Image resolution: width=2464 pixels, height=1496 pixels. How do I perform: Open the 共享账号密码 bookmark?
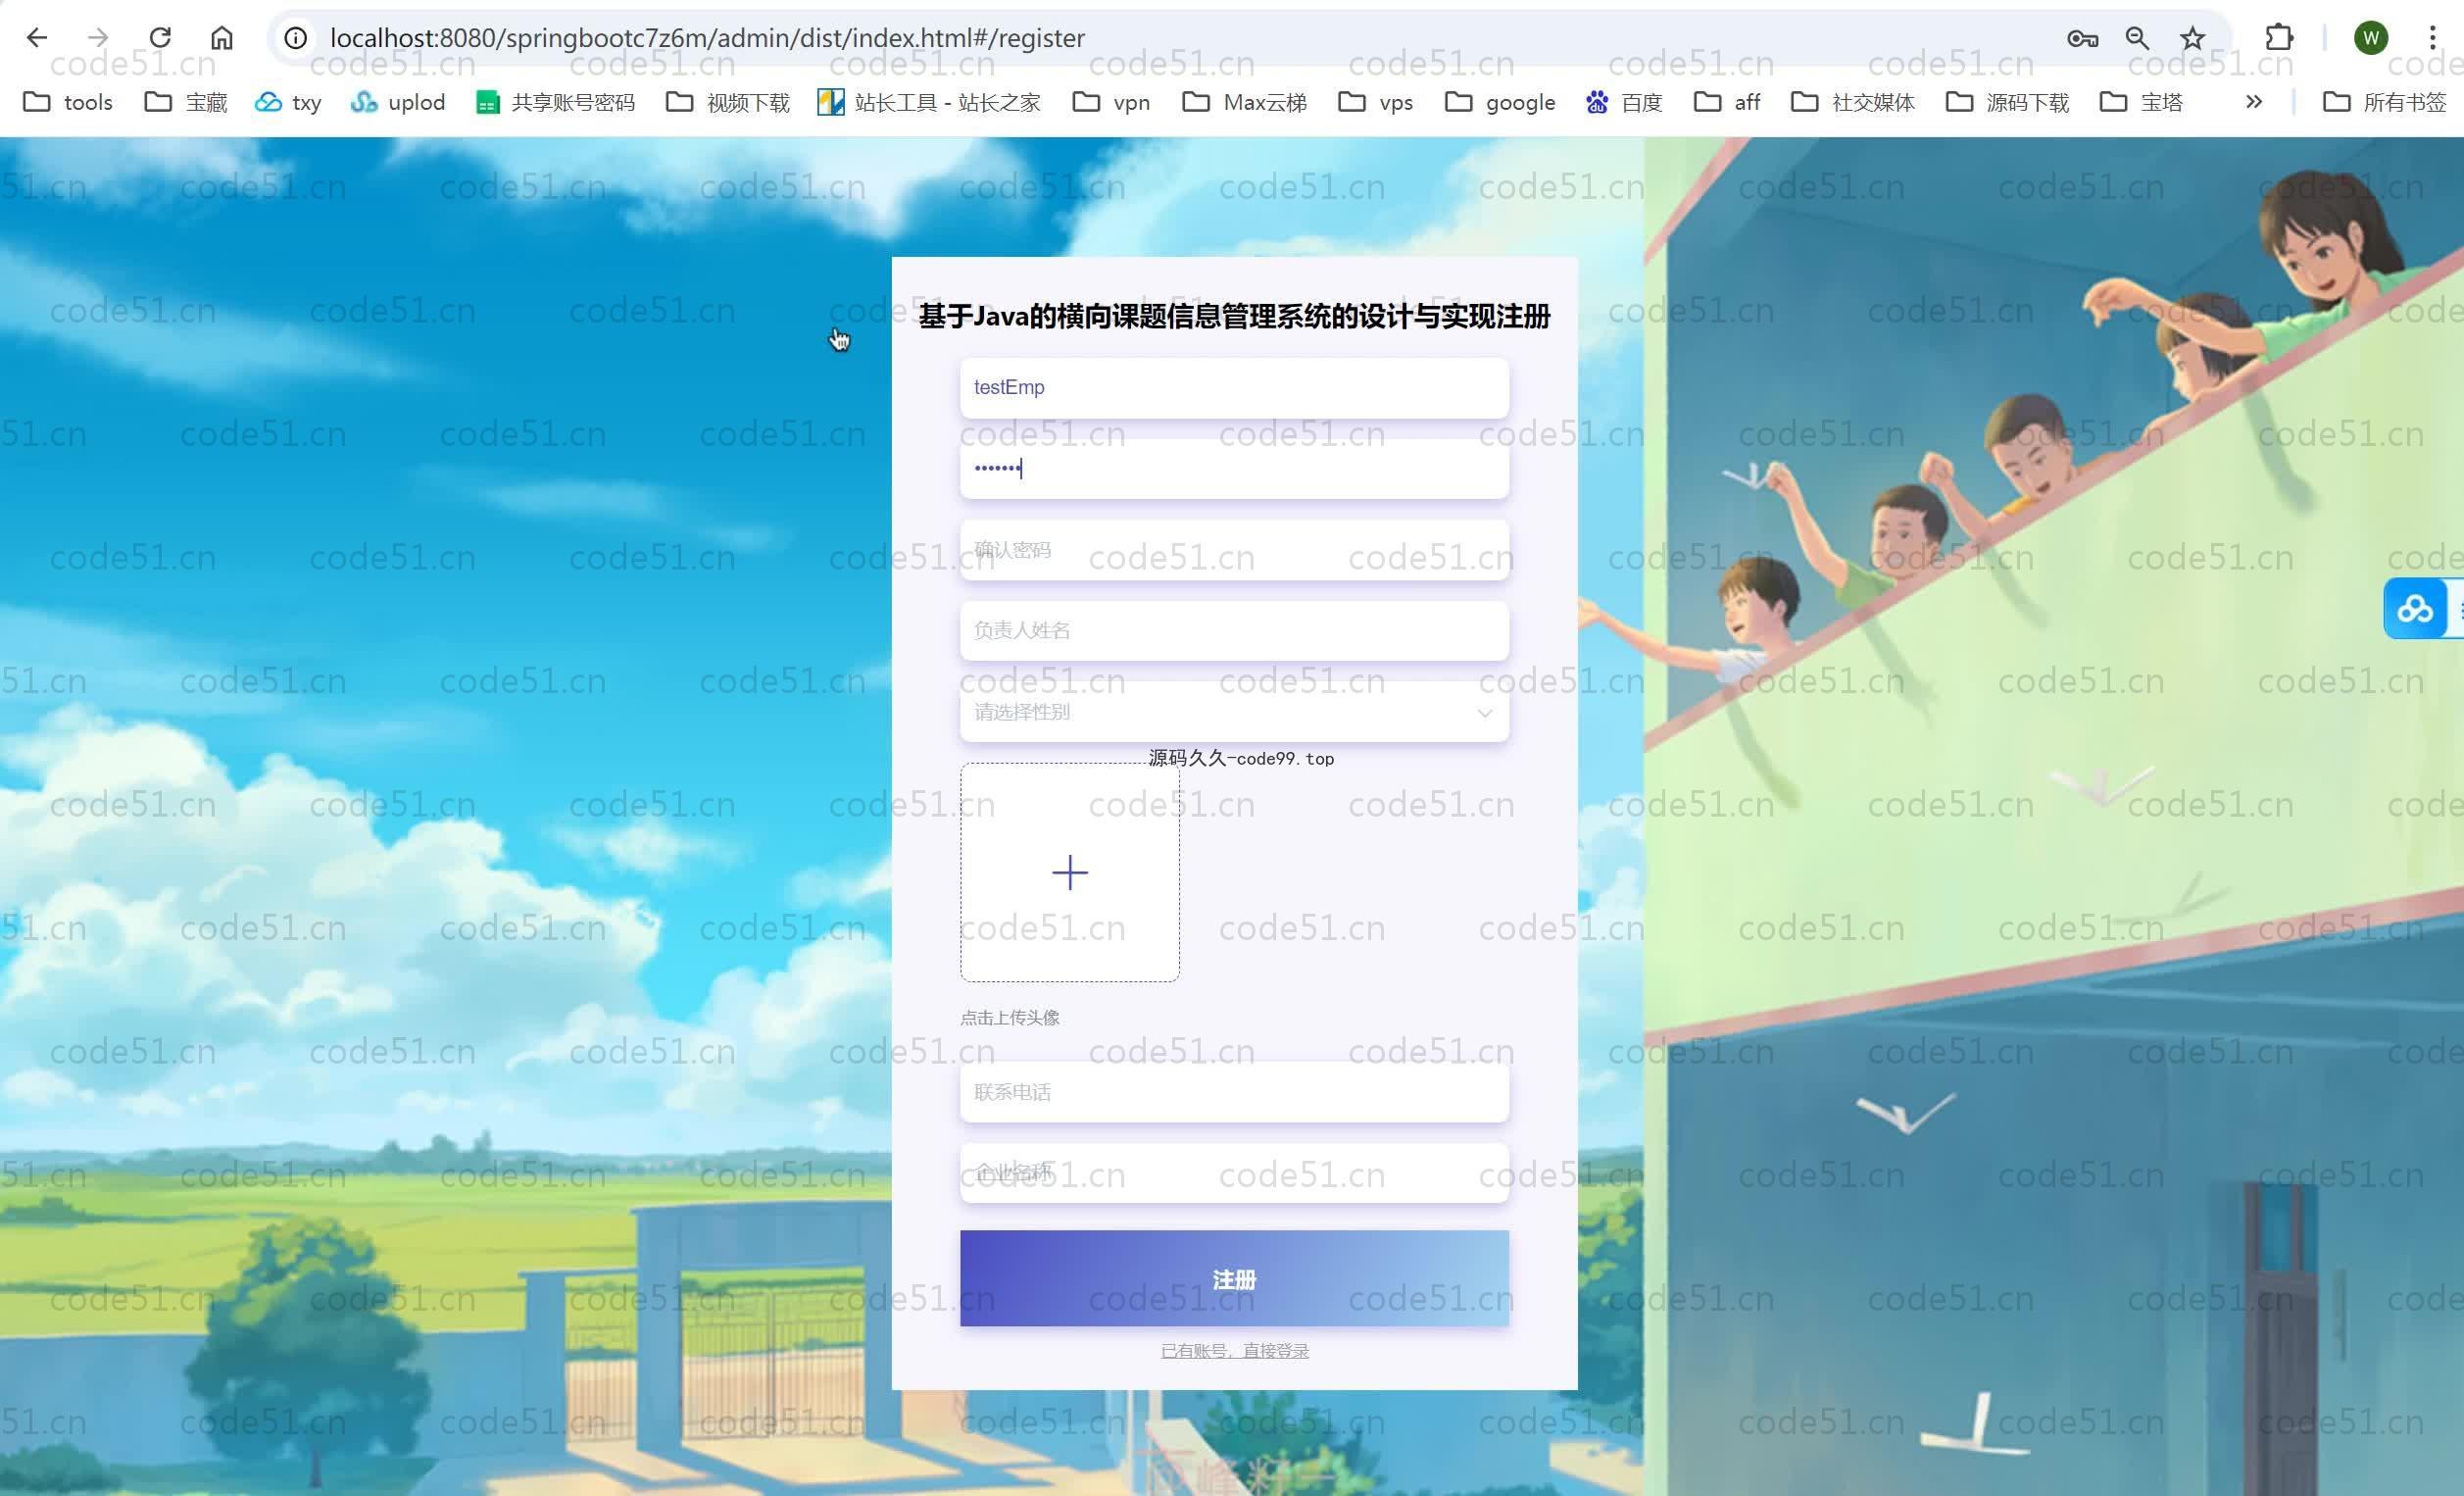556,102
